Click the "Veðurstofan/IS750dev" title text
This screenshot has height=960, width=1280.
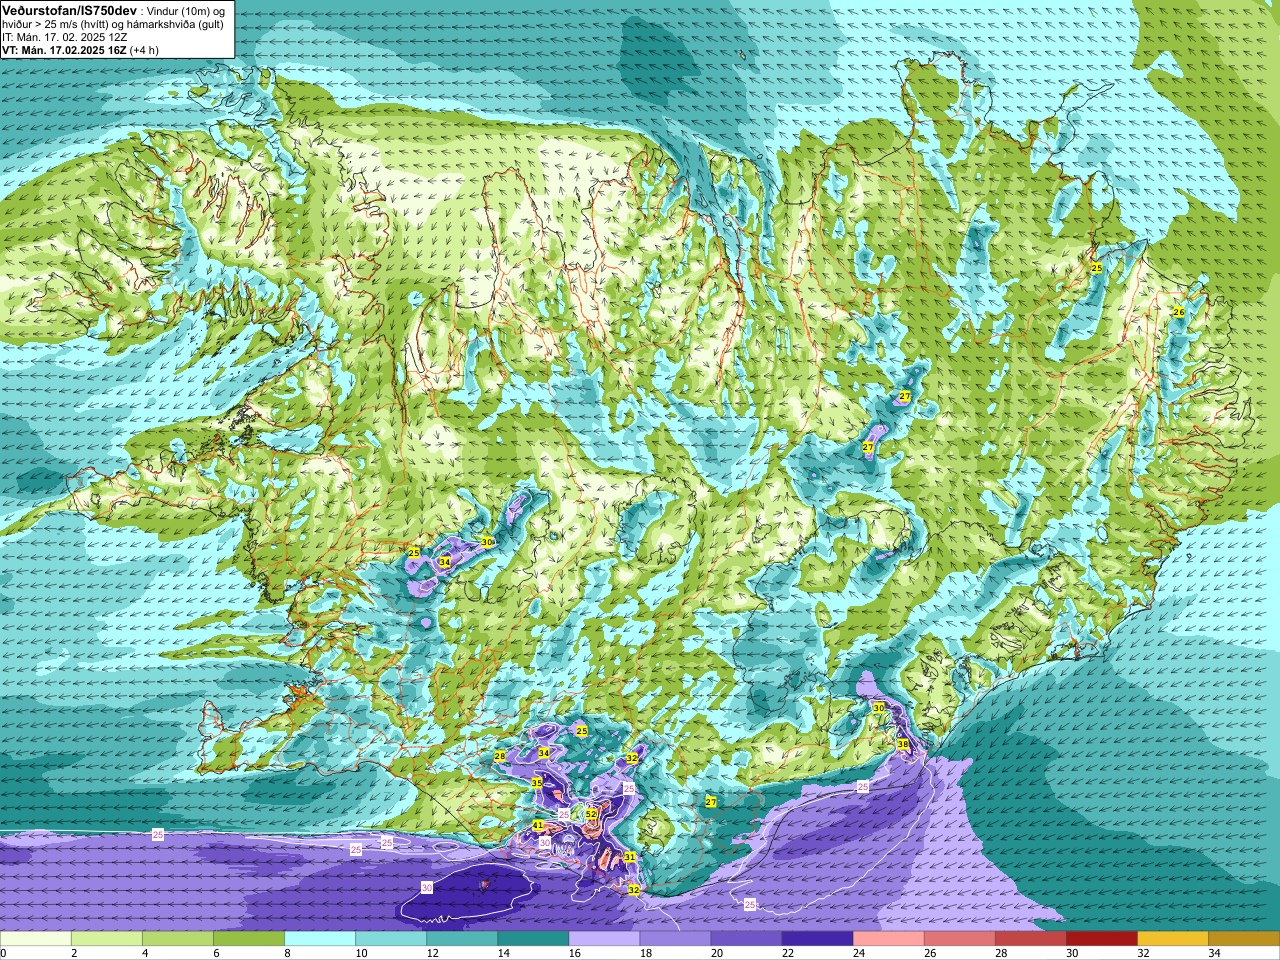(69, 9)
